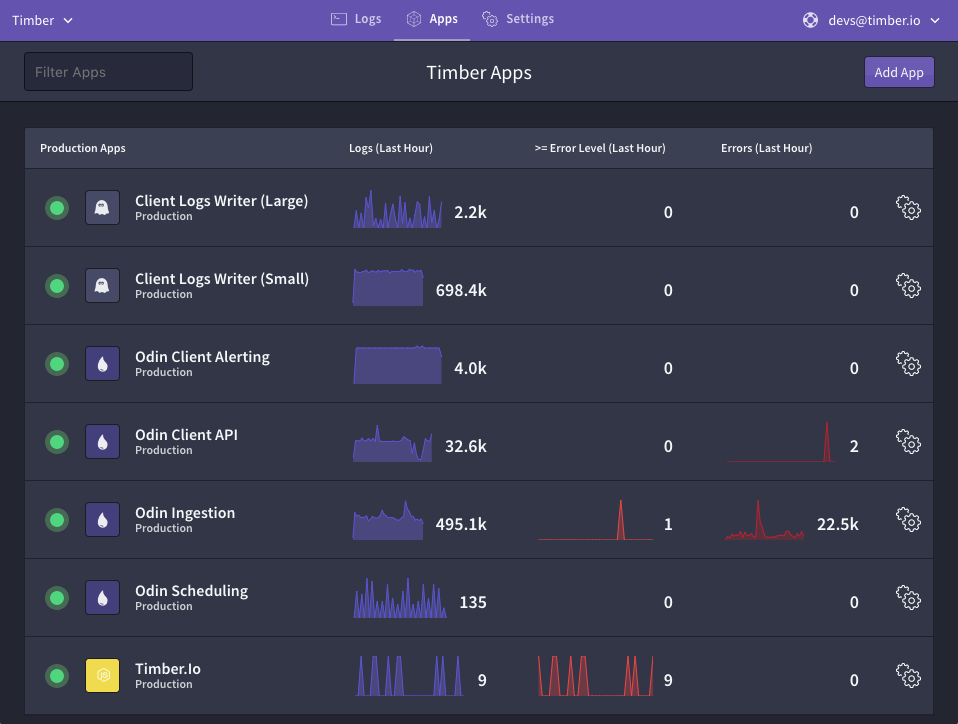Viewport: 958px width, 724px height.
Task: Click droplet icon of Odin Client Alerting
Action: click(x=102, y=364)
